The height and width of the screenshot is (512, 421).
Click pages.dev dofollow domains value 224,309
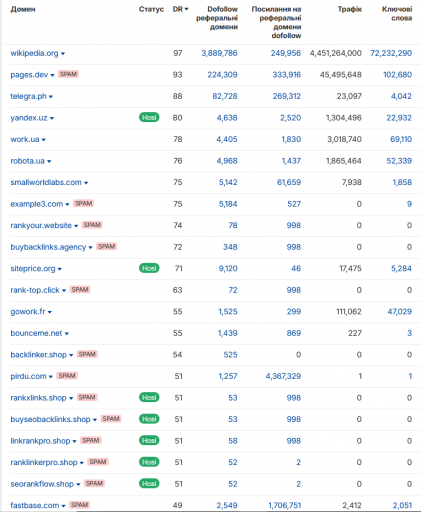pyautogui.click(x=222, y=75)
